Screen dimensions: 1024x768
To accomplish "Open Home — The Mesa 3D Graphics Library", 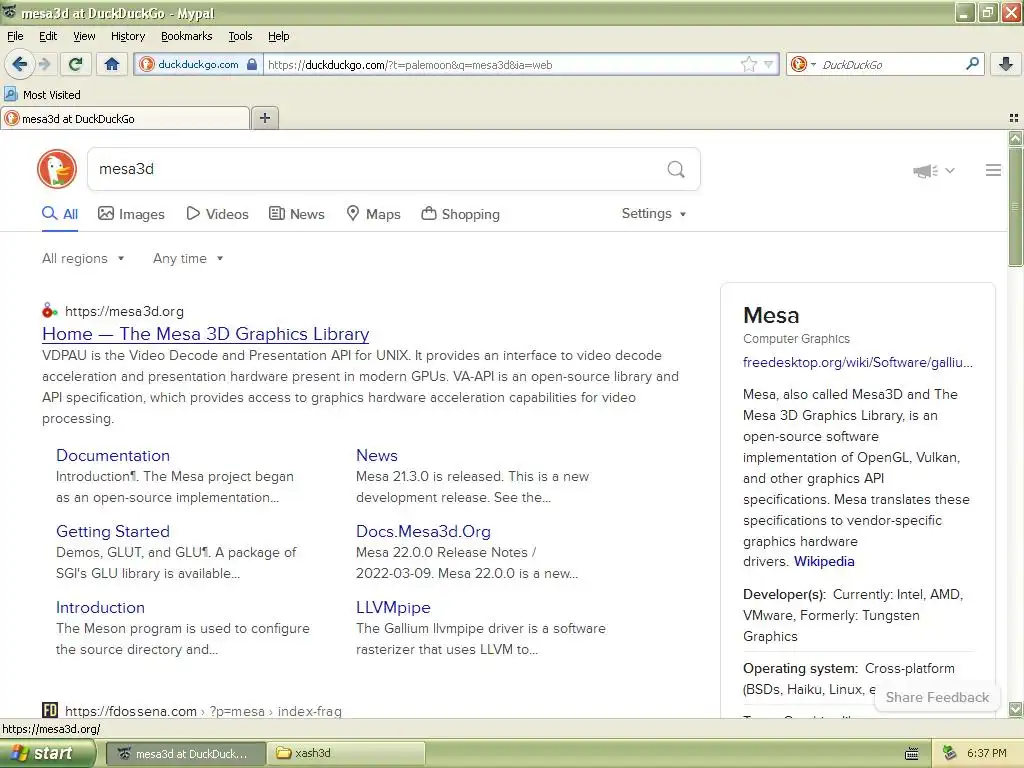I will tap(206, 334).
